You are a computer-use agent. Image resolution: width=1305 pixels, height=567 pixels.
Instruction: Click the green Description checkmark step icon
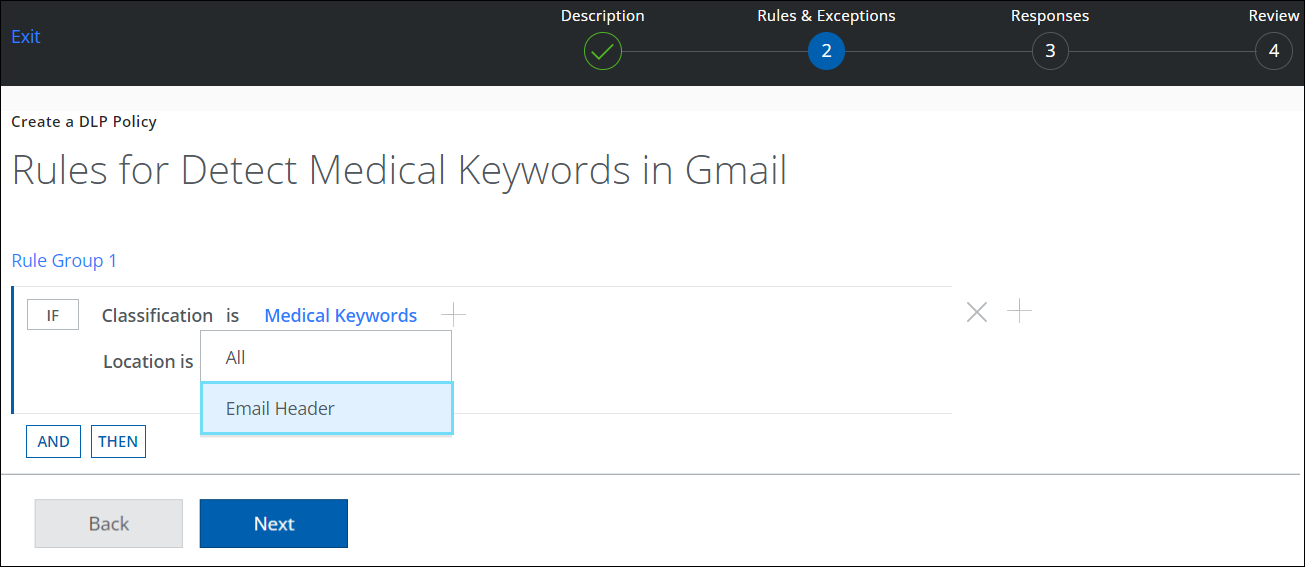pyautogui.click(x=602, y=51)
